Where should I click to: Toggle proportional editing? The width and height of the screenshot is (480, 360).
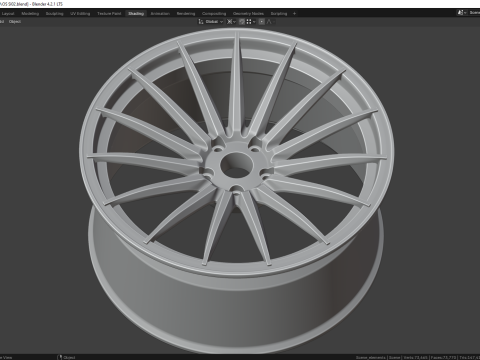coord(262,22)
